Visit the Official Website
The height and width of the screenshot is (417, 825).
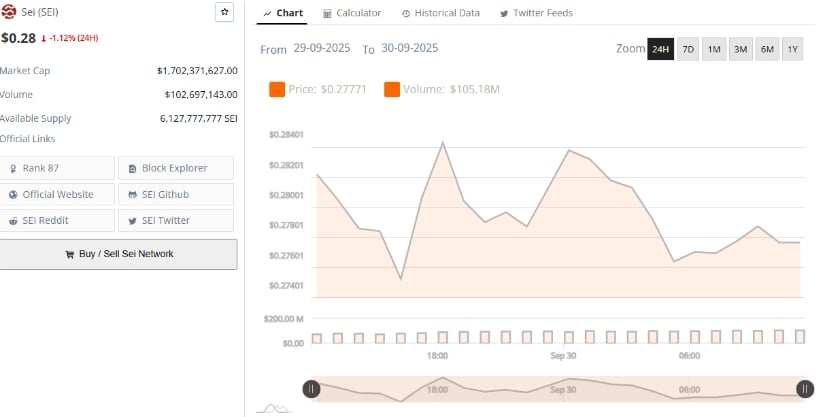[58, 194]
